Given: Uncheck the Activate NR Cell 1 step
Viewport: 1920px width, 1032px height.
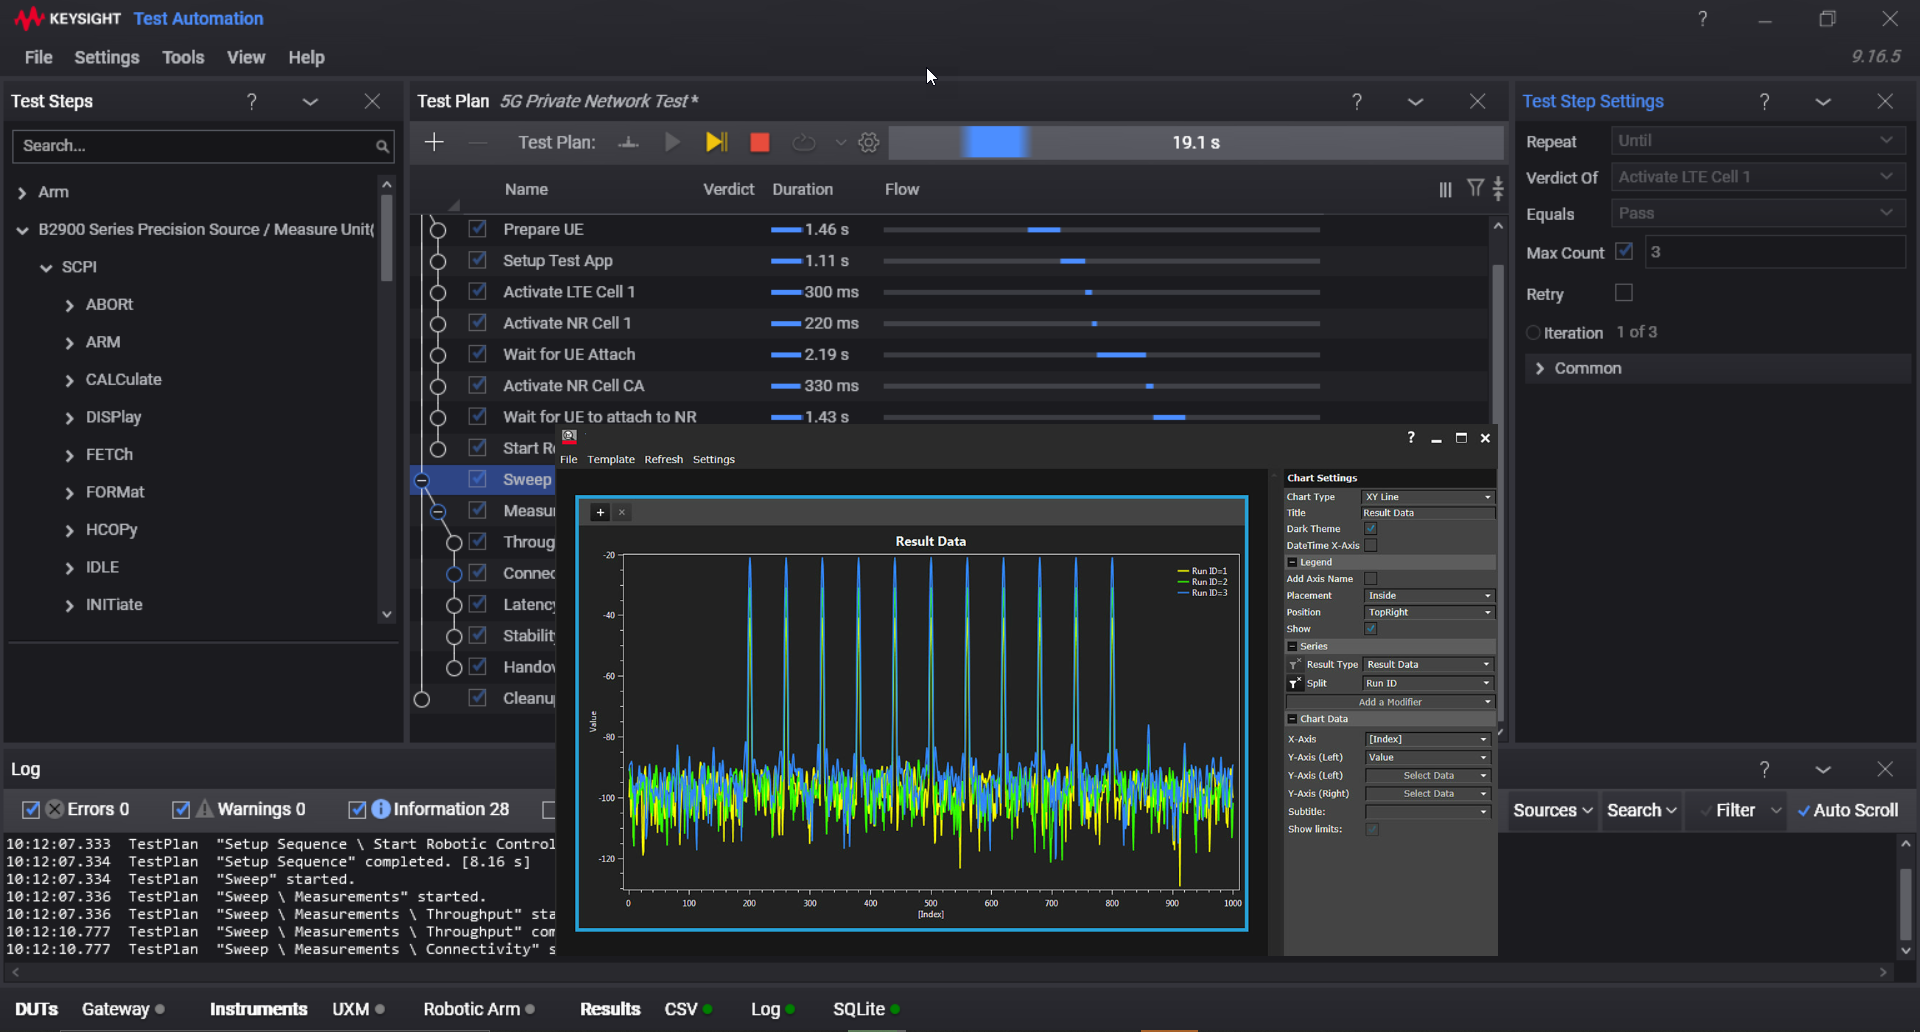Looking at the screenshot, I should click(477, 322).
